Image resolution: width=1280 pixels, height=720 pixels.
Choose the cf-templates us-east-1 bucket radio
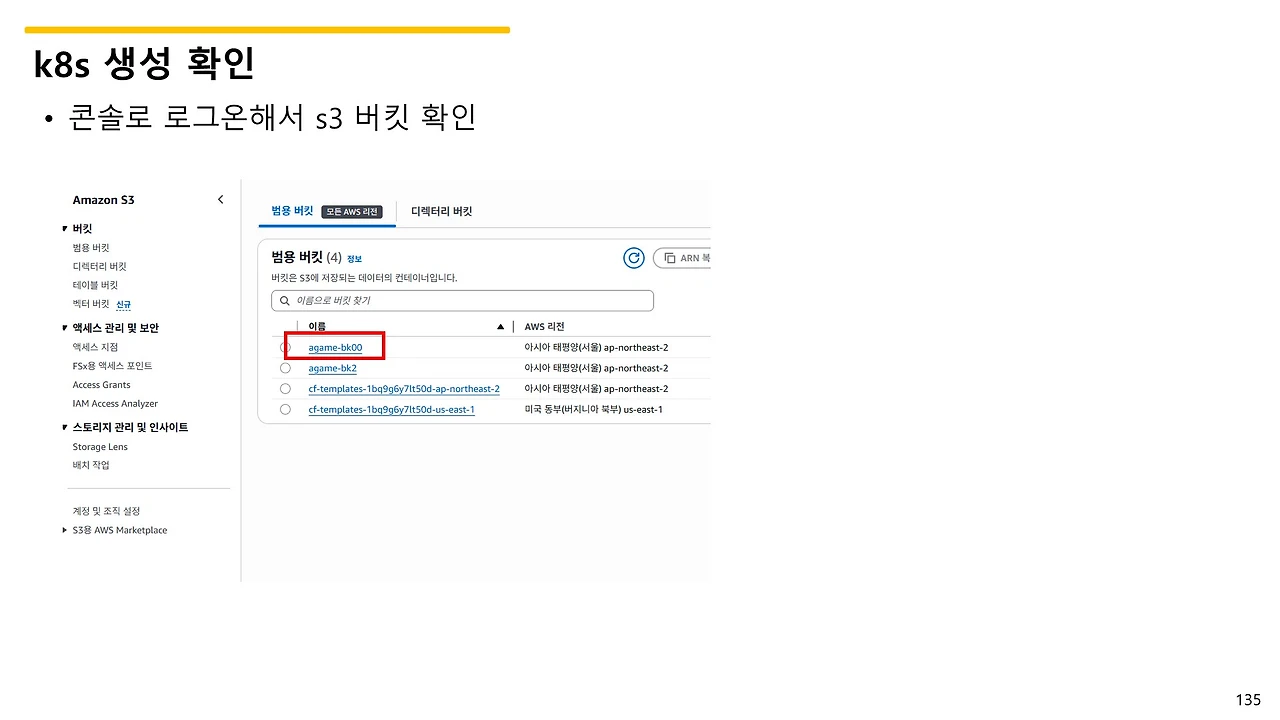[286, 410]
